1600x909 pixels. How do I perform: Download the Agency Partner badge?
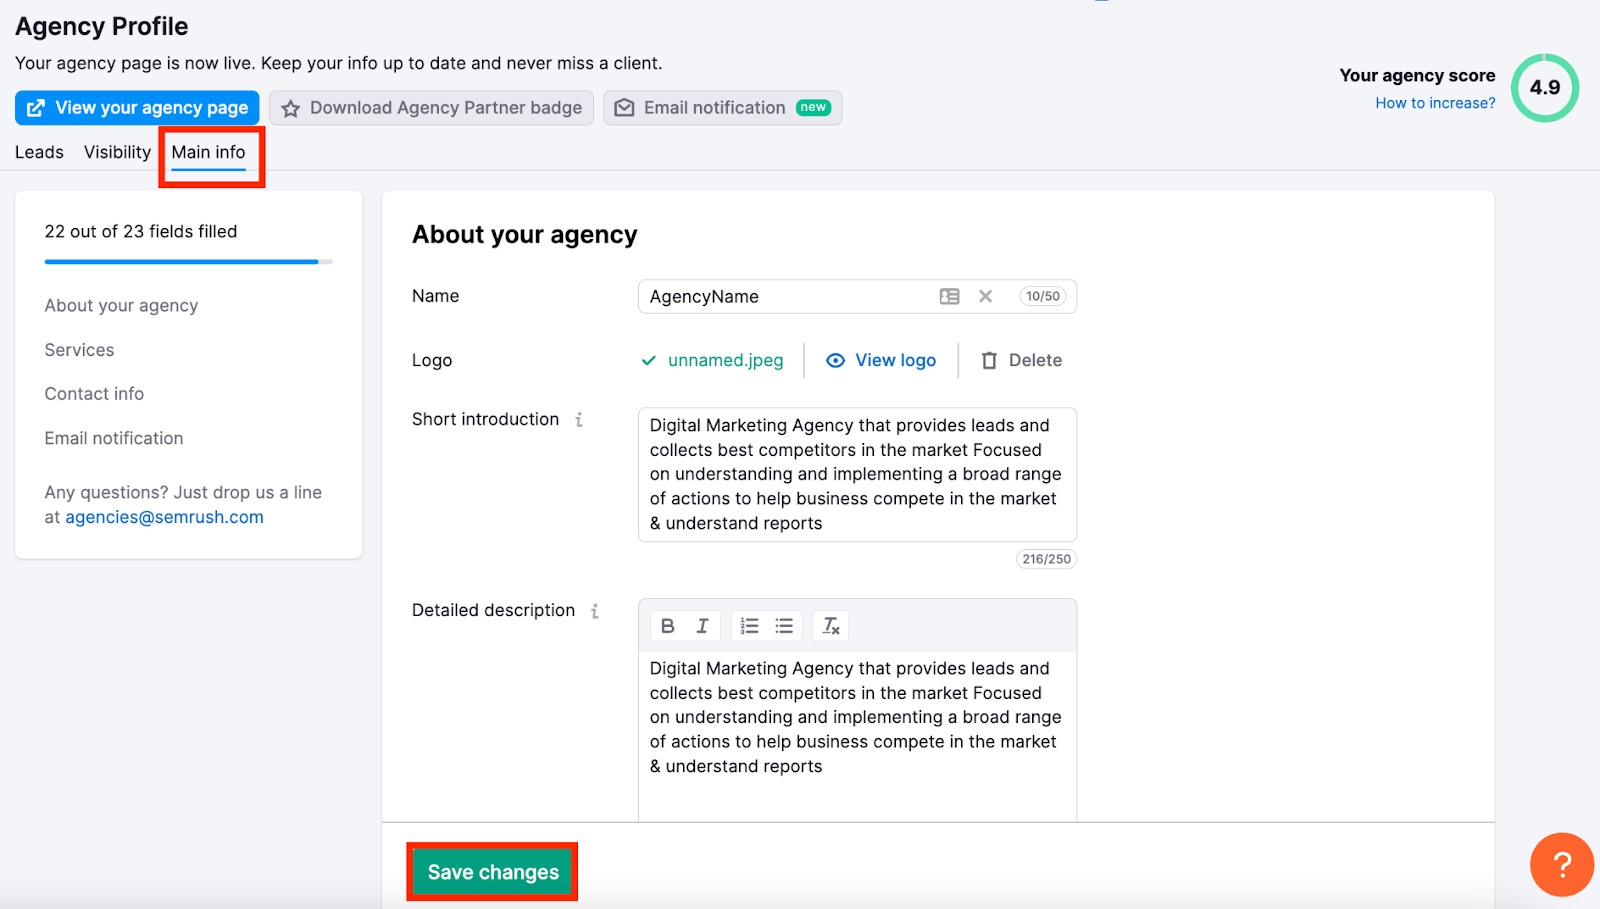(x=431, y=108)
